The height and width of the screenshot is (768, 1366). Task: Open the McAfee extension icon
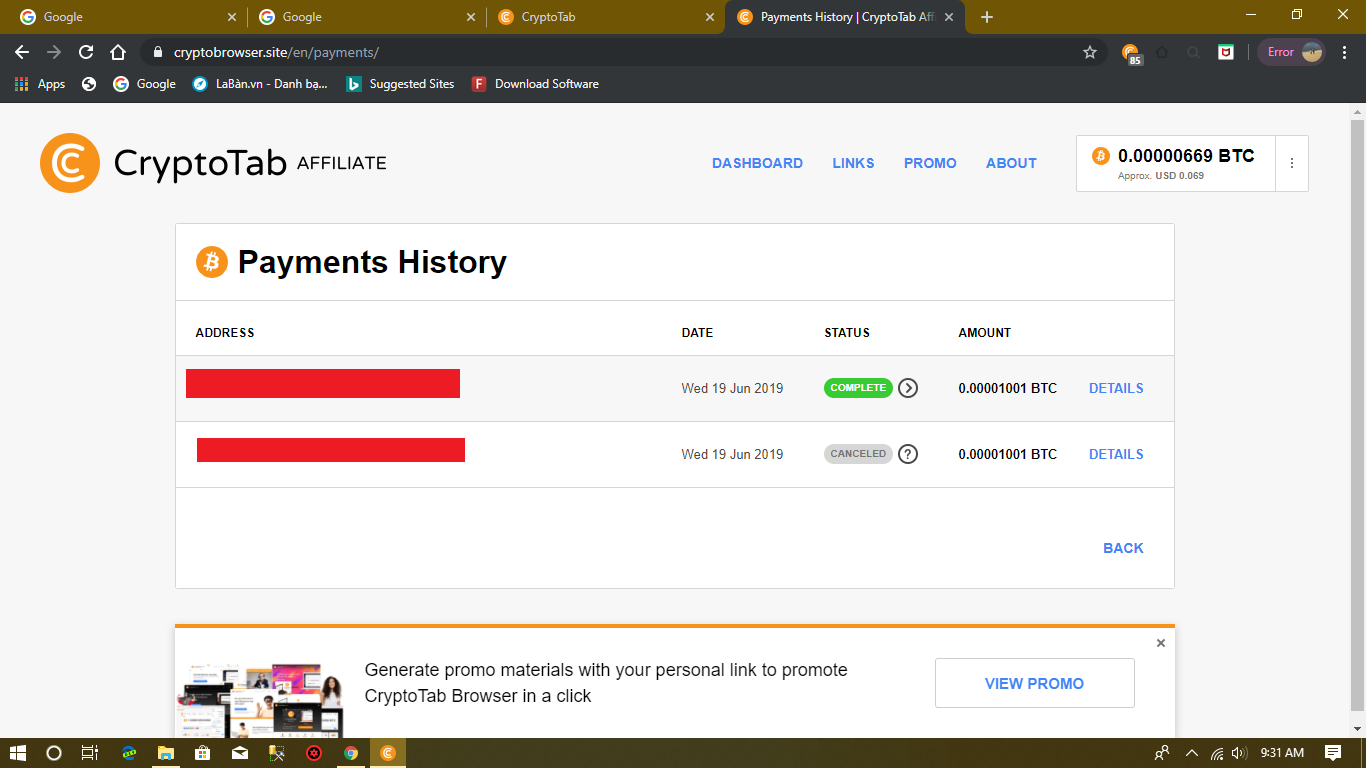pos(1226,52)
